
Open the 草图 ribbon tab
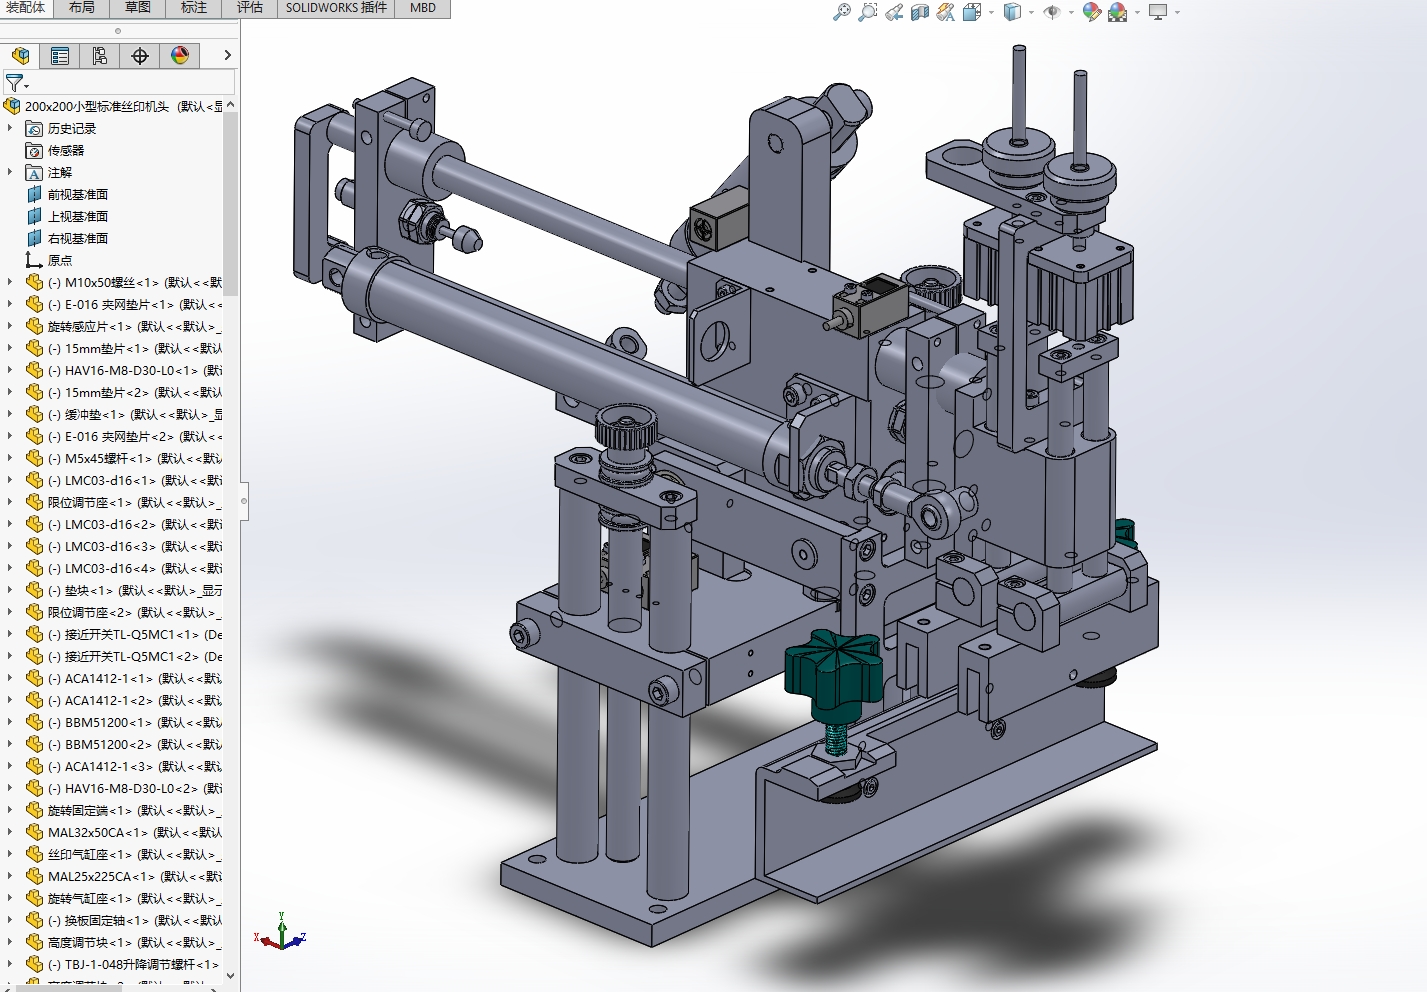coord(138,8)
